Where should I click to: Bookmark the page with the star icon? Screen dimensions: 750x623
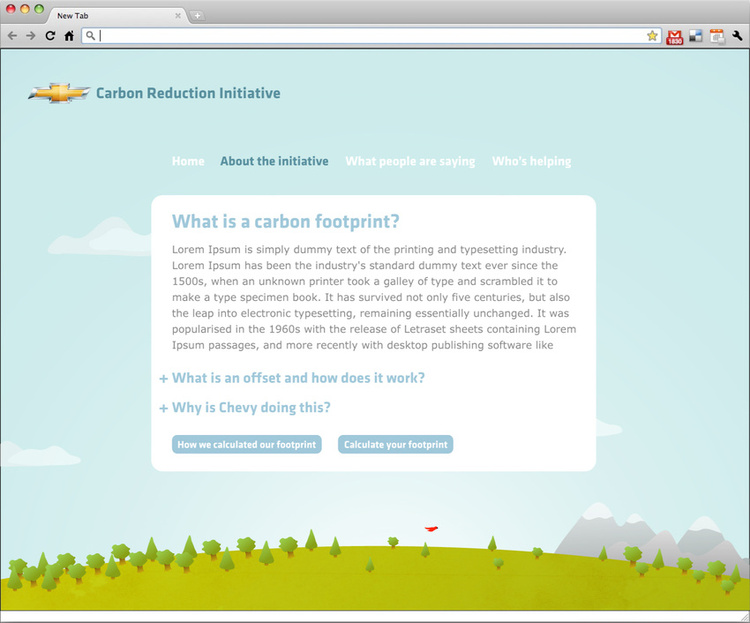pos(652,36)
